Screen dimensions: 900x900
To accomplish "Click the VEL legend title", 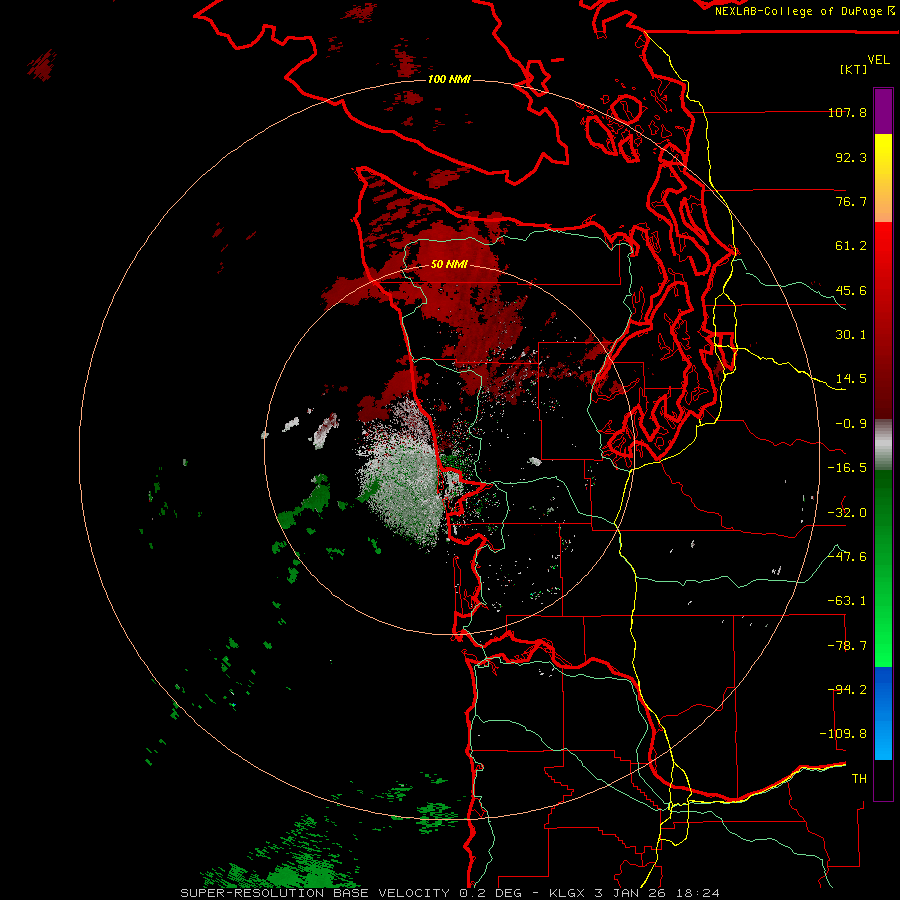I will point(879,60).
